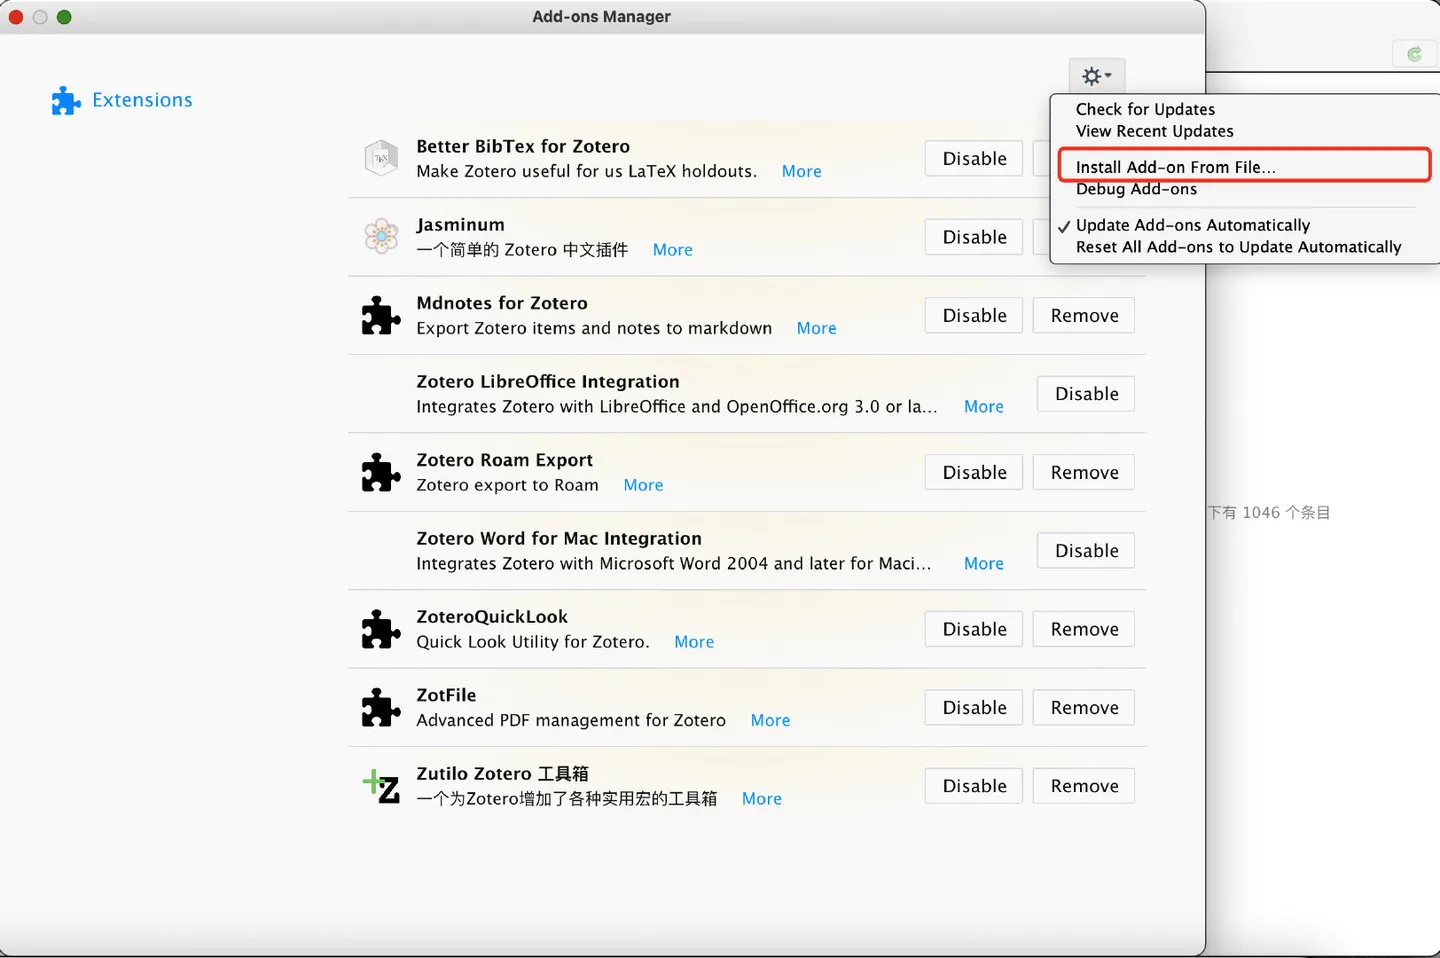
Task: Click the Zotero Roam Export puzzle icon
Action: coord(381,472)
